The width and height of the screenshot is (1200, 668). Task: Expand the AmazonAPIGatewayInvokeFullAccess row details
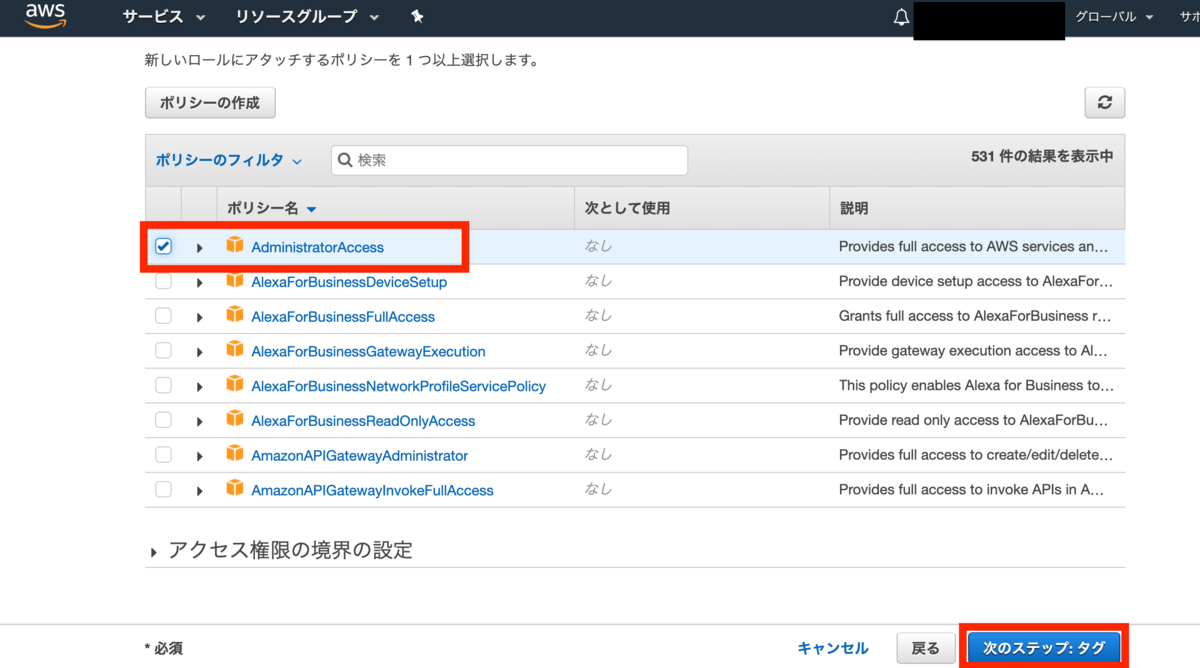coord(199,491)
